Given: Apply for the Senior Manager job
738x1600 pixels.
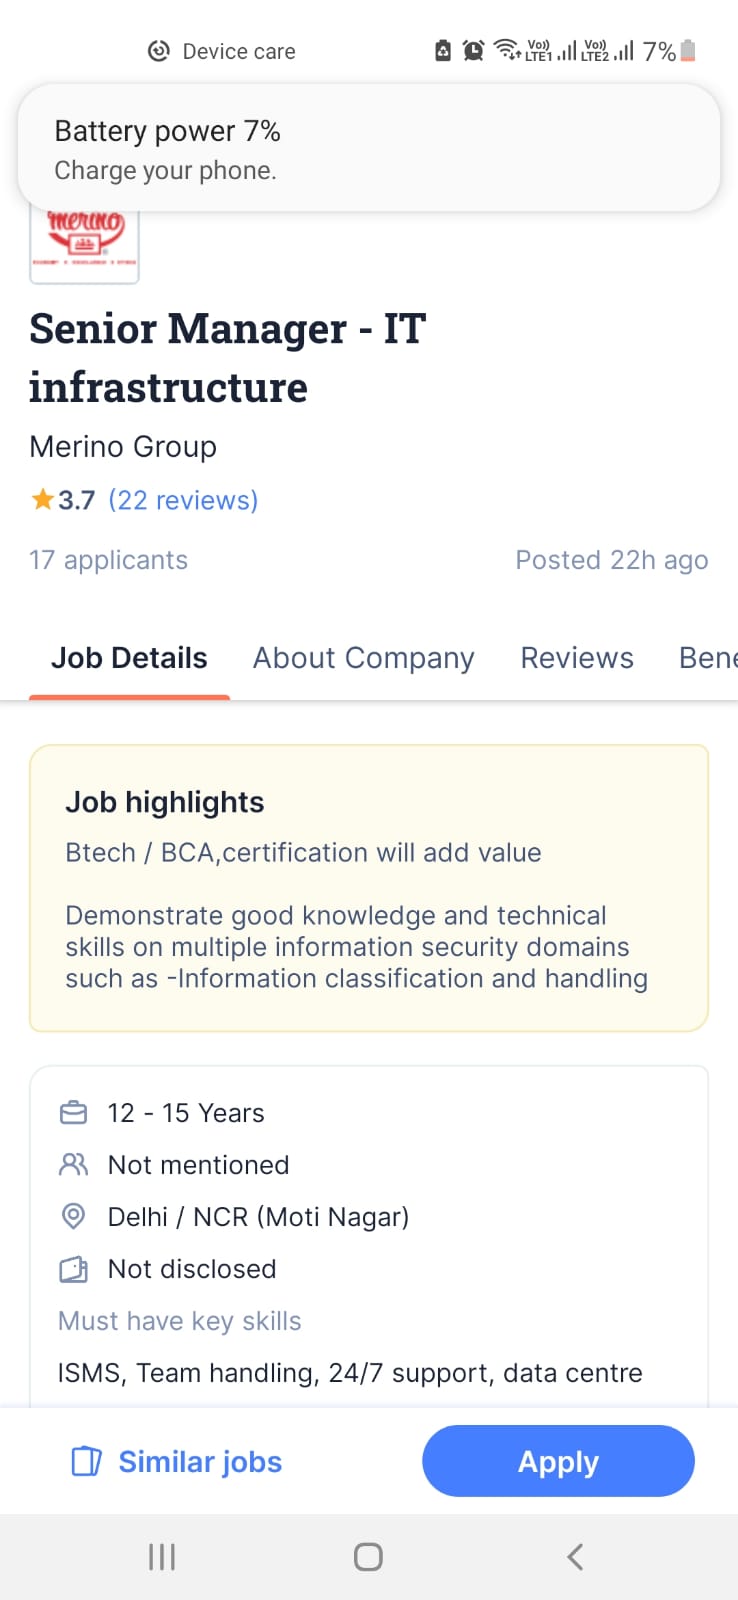Looking at the screenshot, I should (x=558, y=1461).
